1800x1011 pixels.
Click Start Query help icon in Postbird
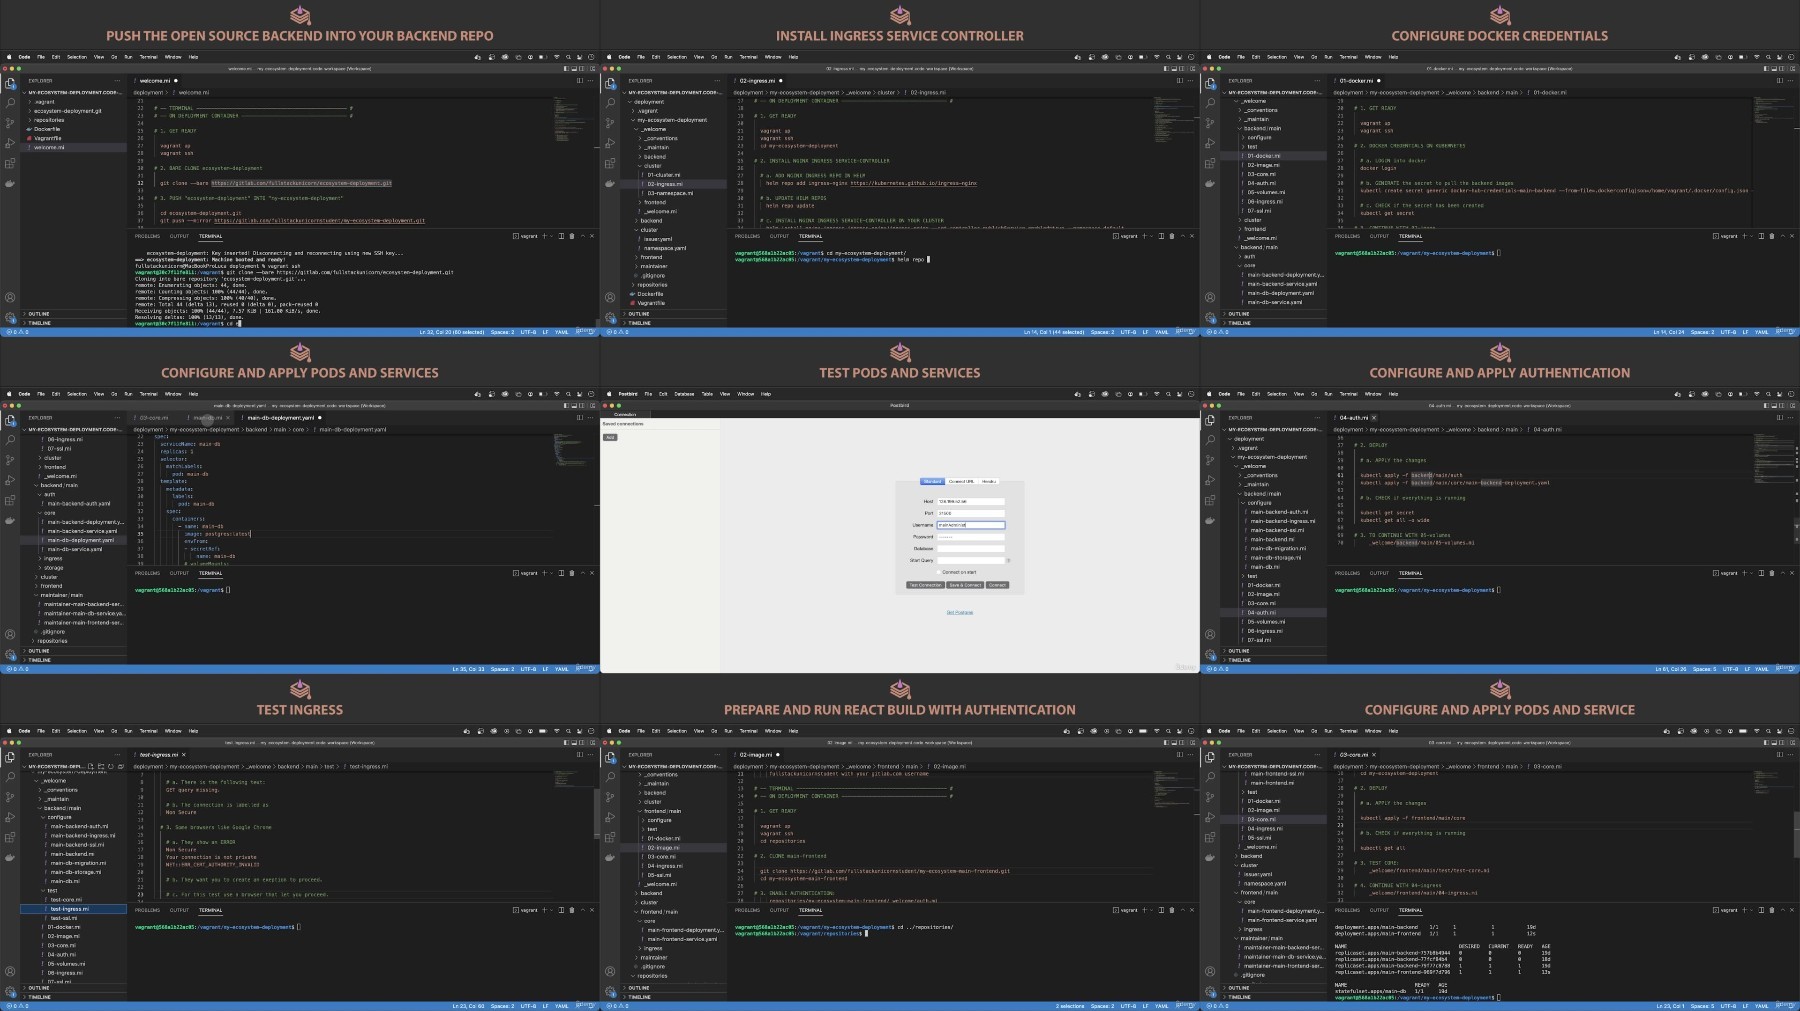pos(1008,560)
